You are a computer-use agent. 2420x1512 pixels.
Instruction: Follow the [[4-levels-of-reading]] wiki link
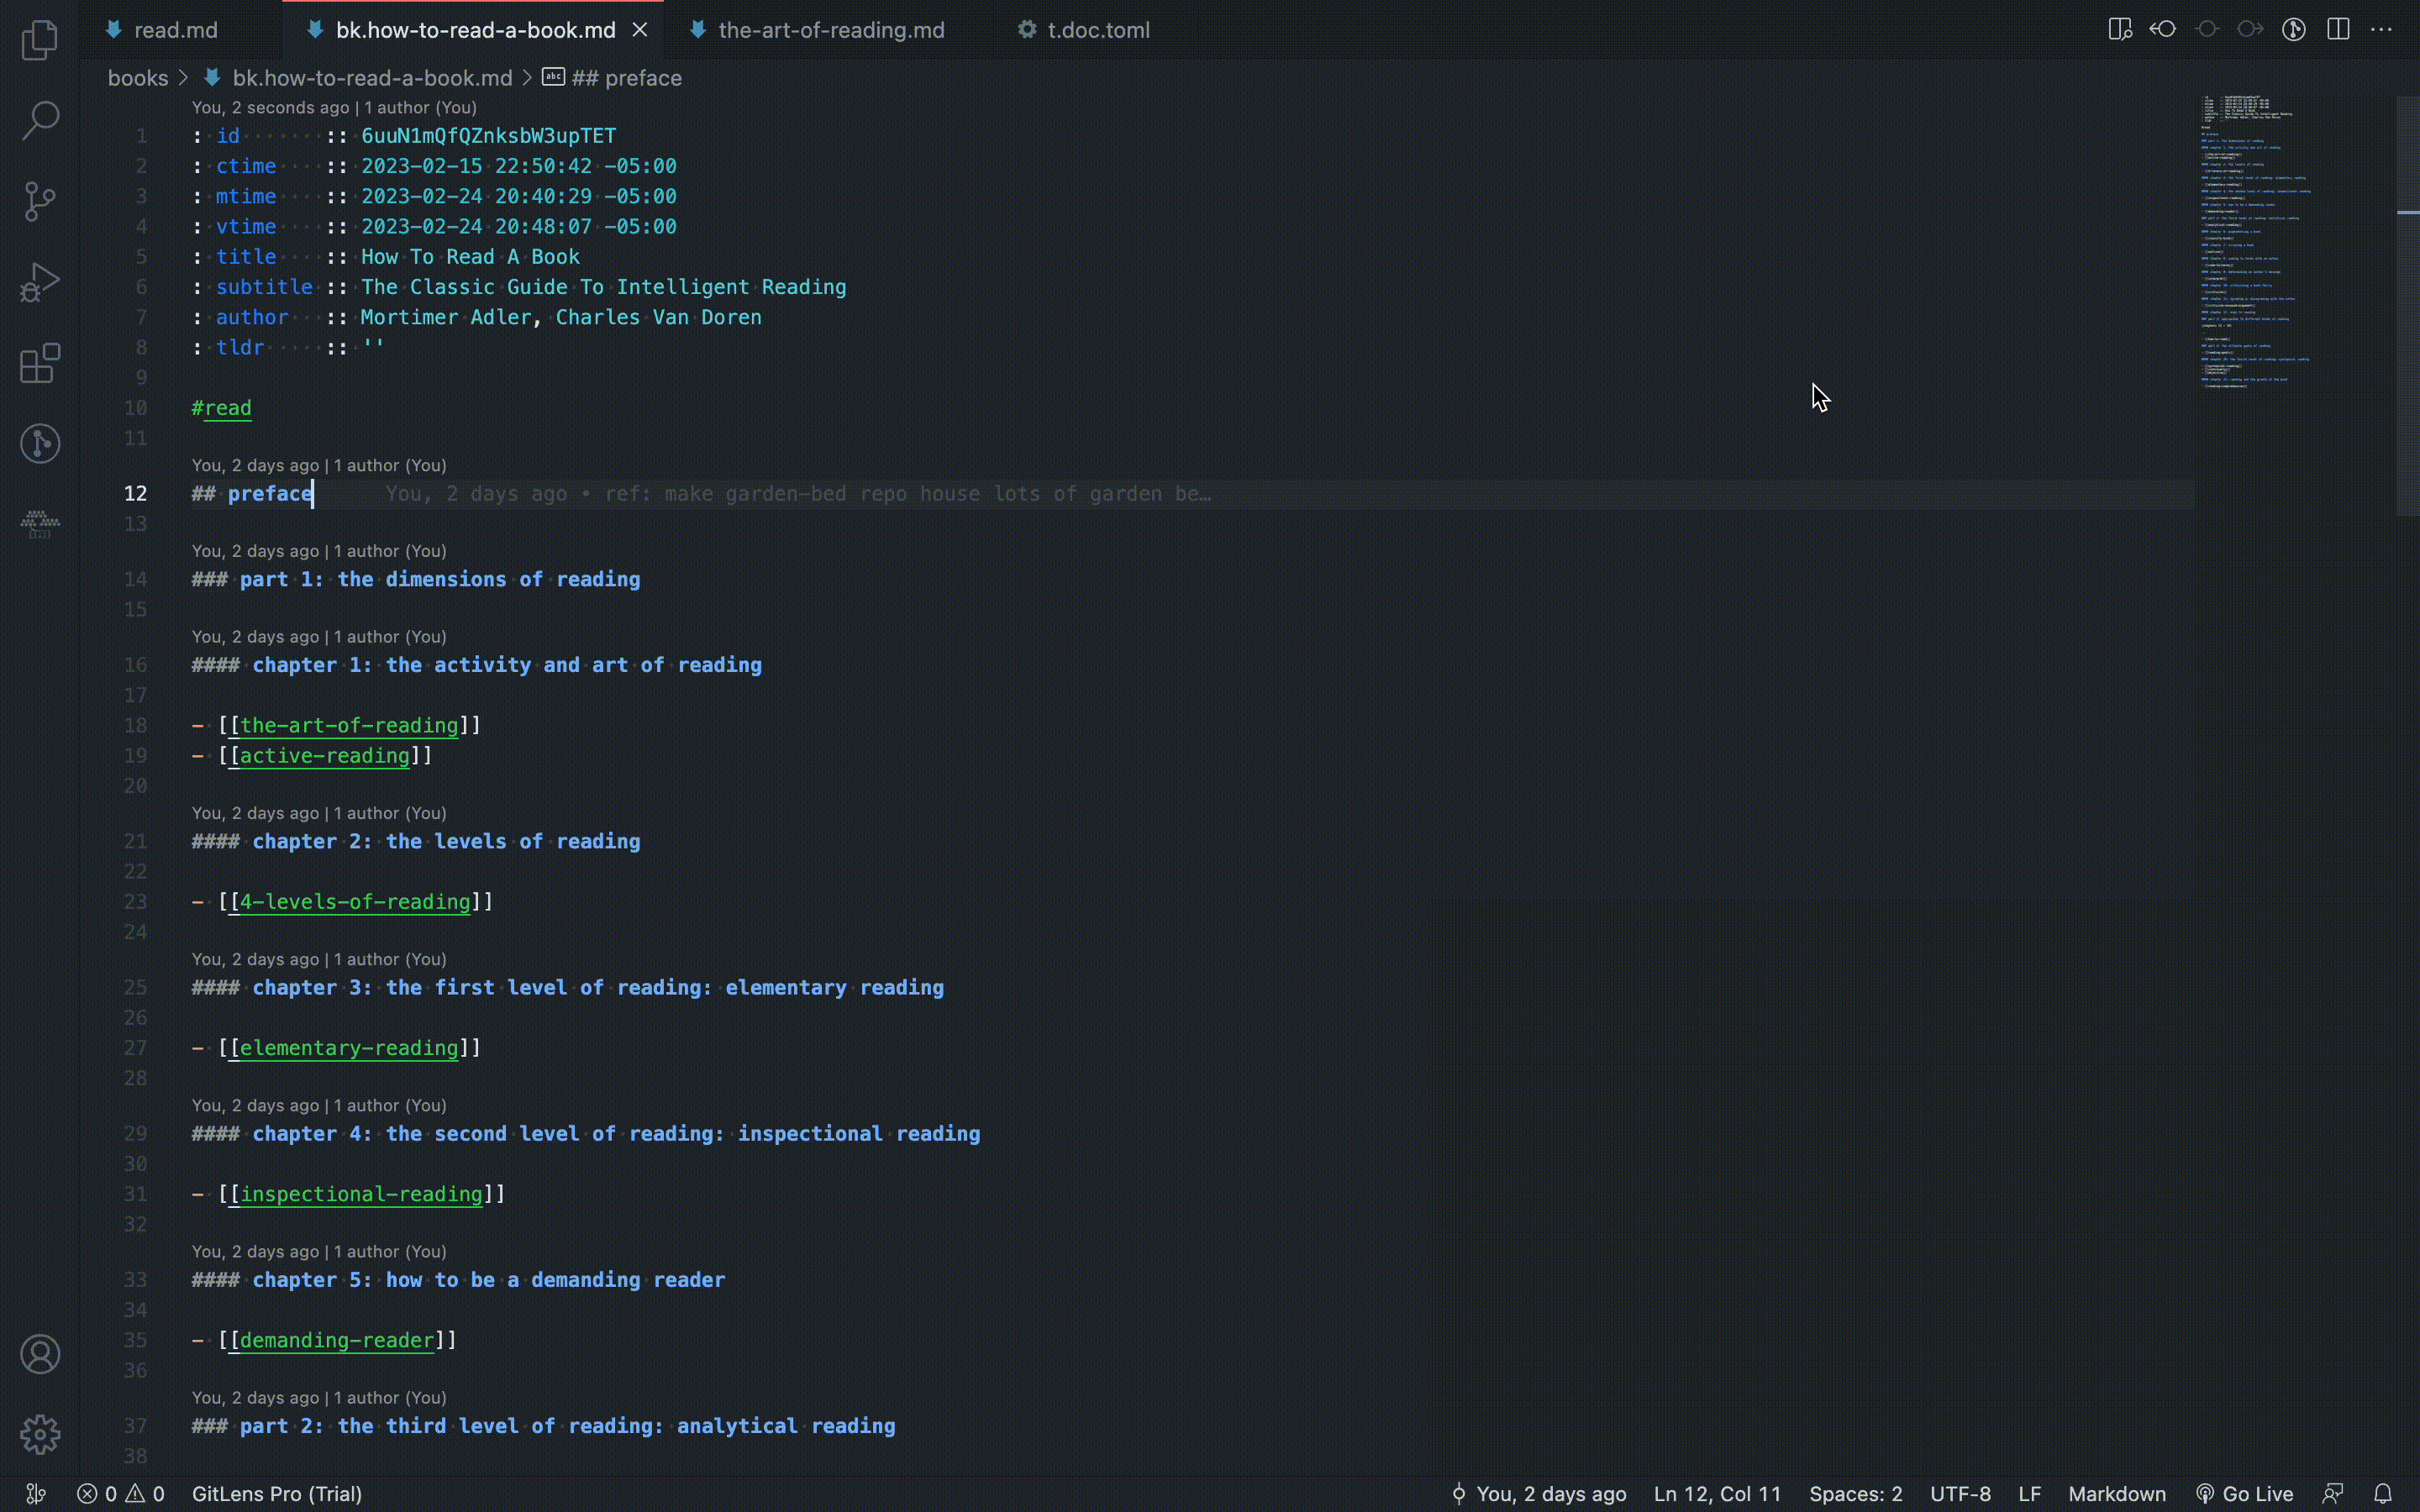(x=355, y=901)
